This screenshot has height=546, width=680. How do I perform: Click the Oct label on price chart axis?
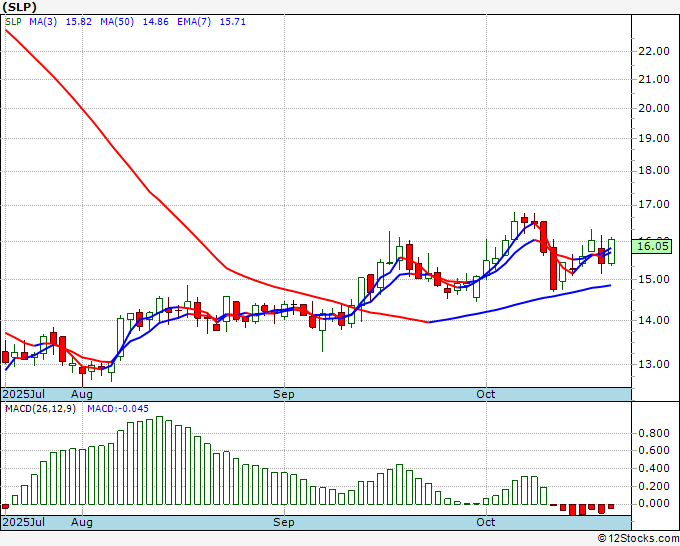point(485,394)
